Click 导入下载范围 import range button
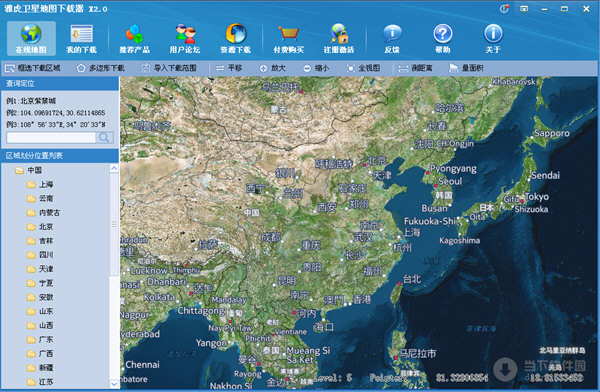The height and width of the screenshot is (392, 600). (169, 68)
